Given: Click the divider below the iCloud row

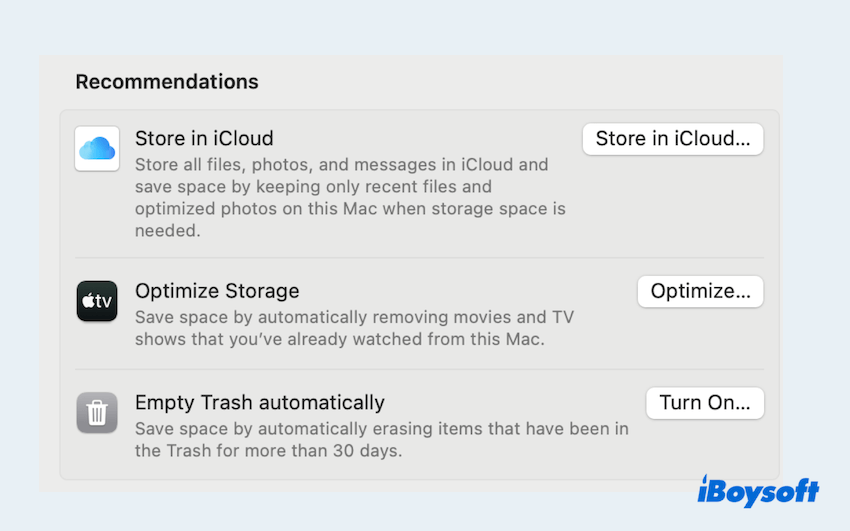Looking at the screenshot, I should click(x=420, y=258).
